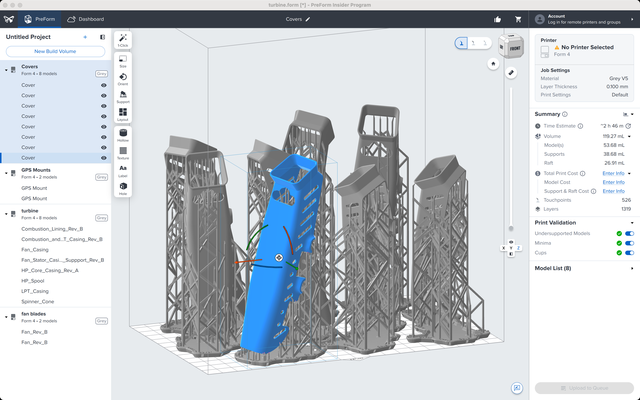Collapse the GPS Mounts group
The height and width of the screenshot is (400, 640).
click(6, 173)
